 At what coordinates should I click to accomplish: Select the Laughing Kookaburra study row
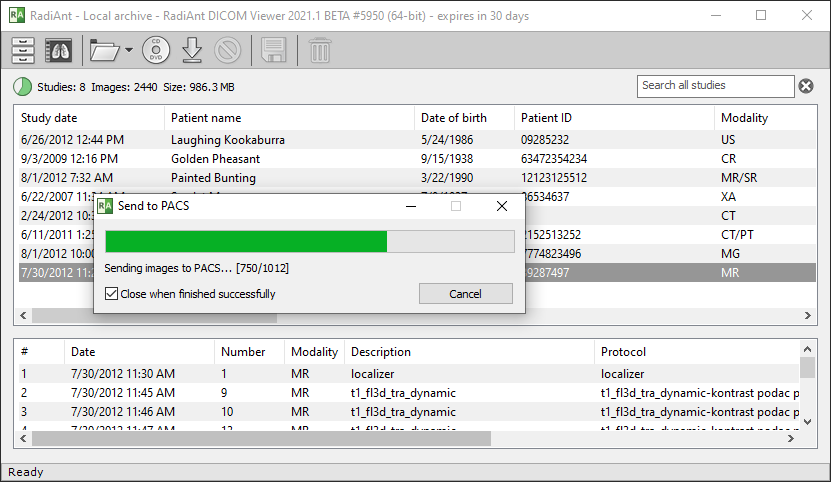[417, 140]
